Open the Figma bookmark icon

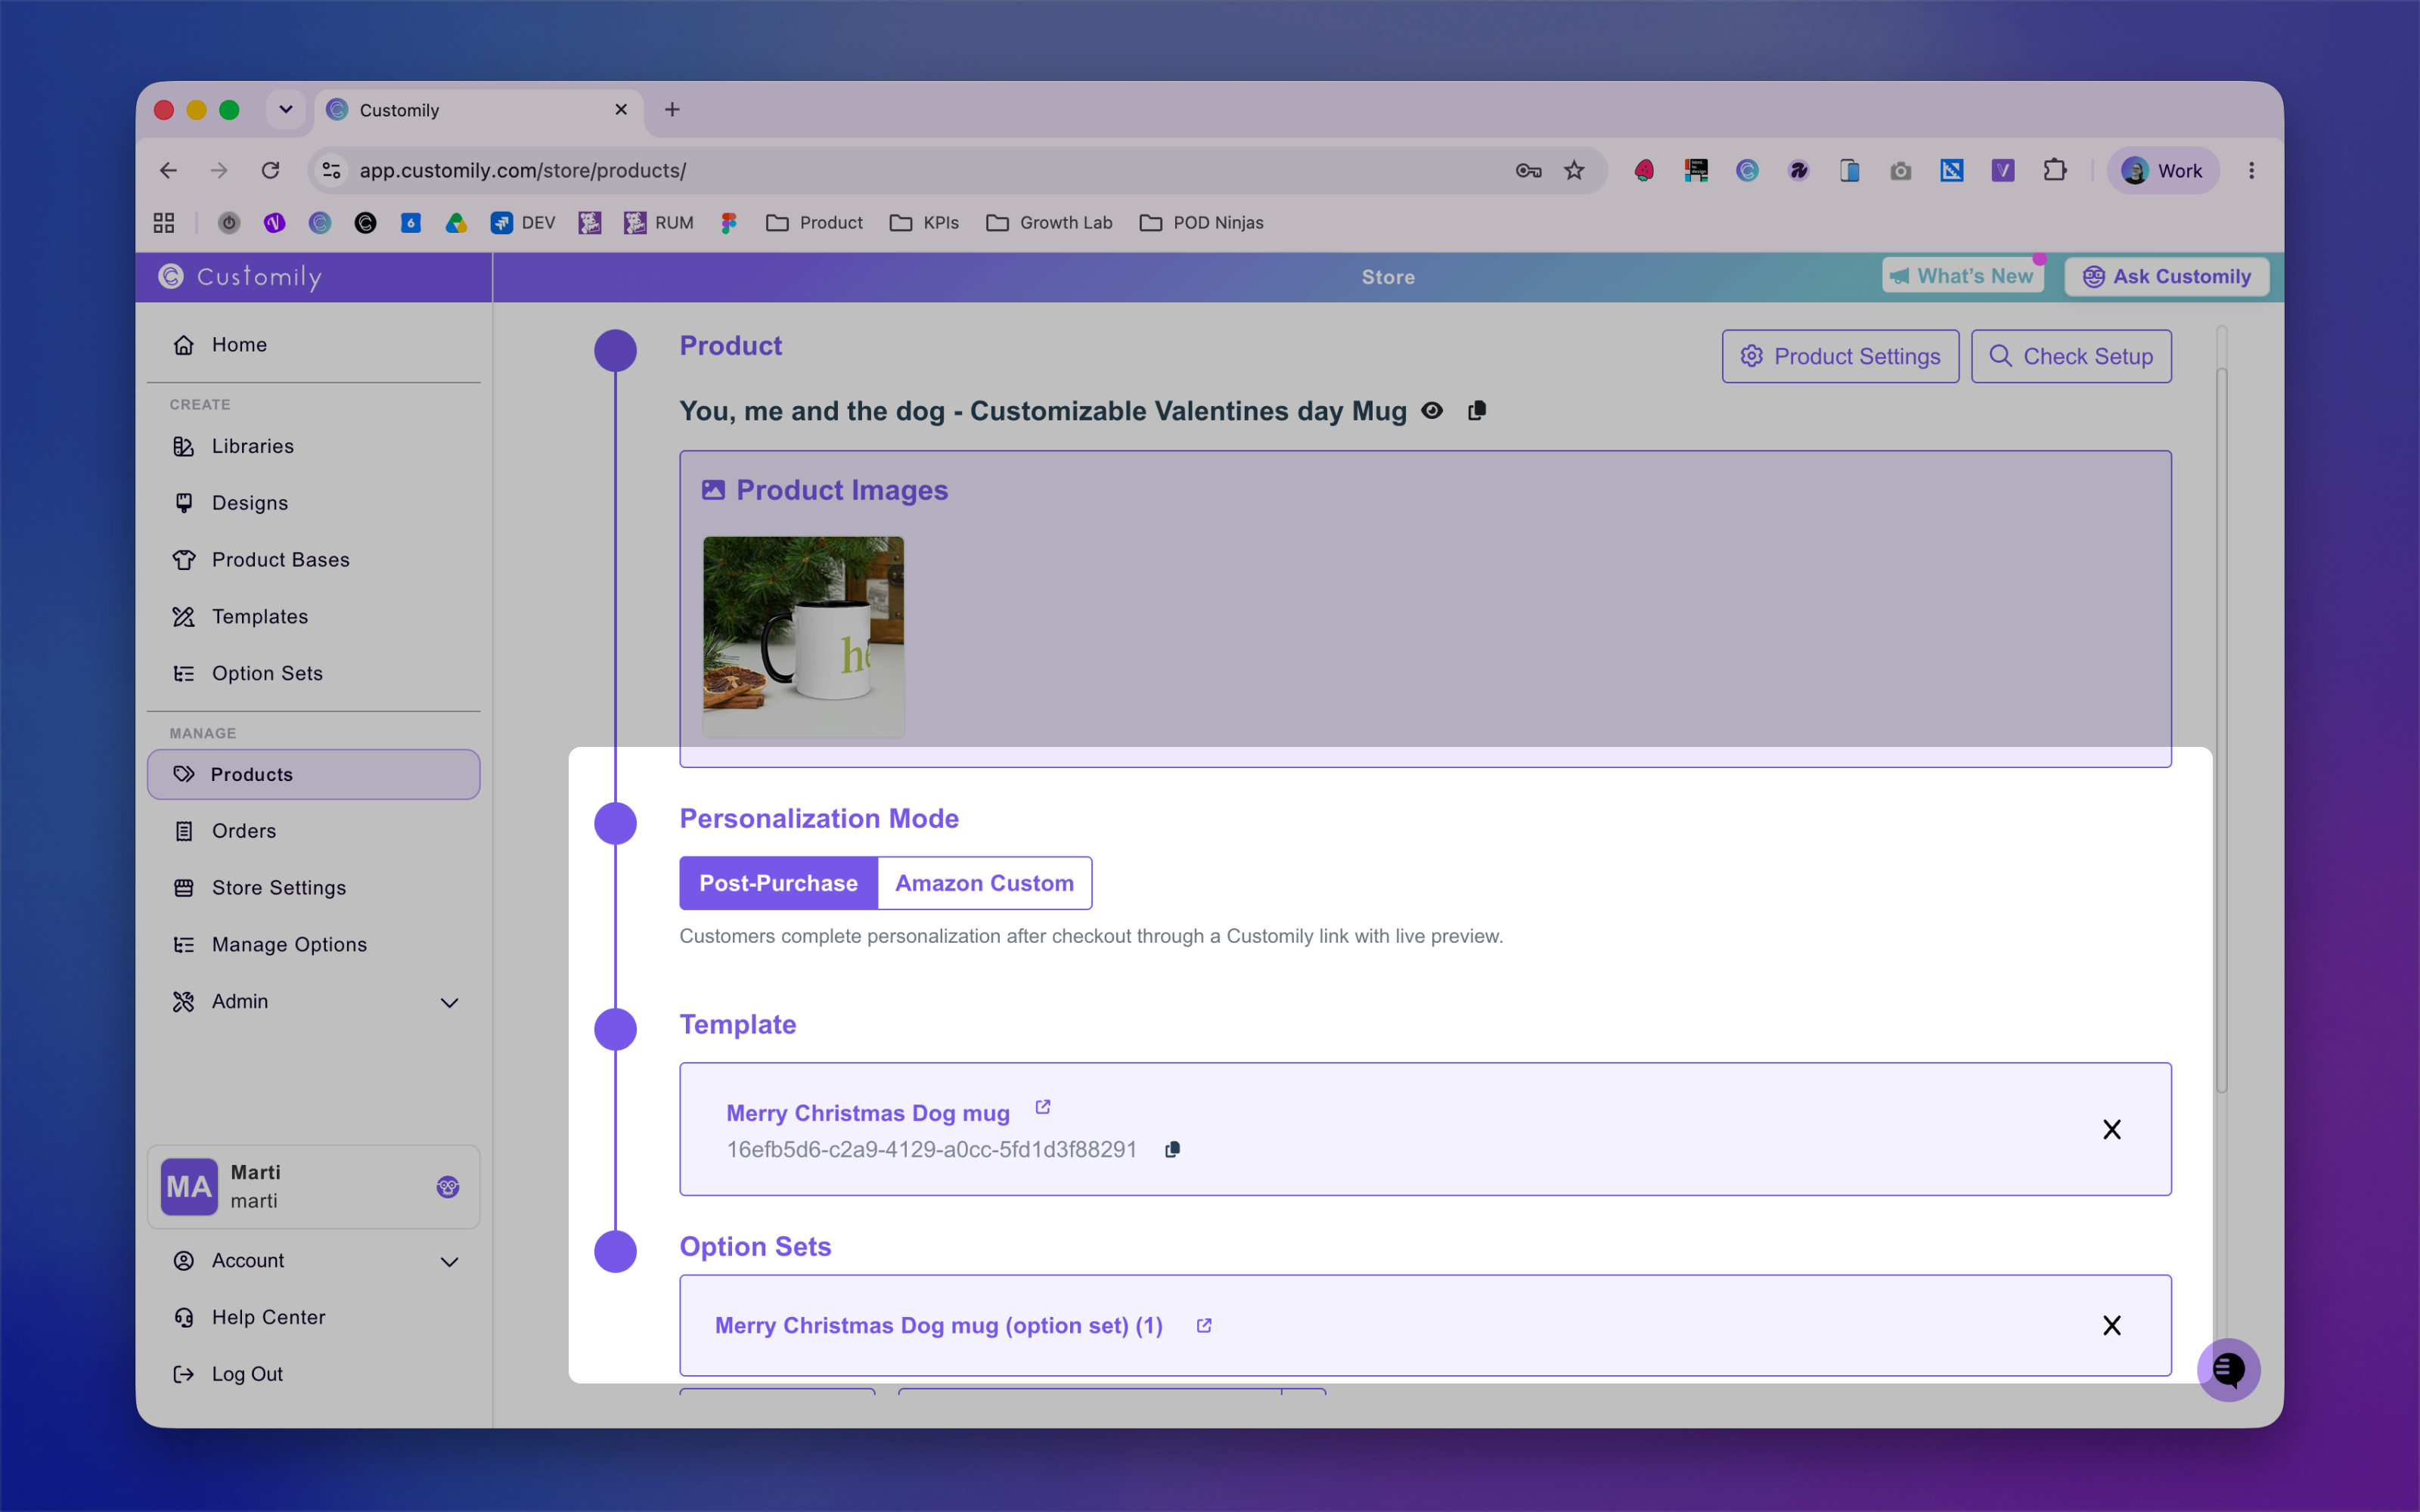point(729,223)
